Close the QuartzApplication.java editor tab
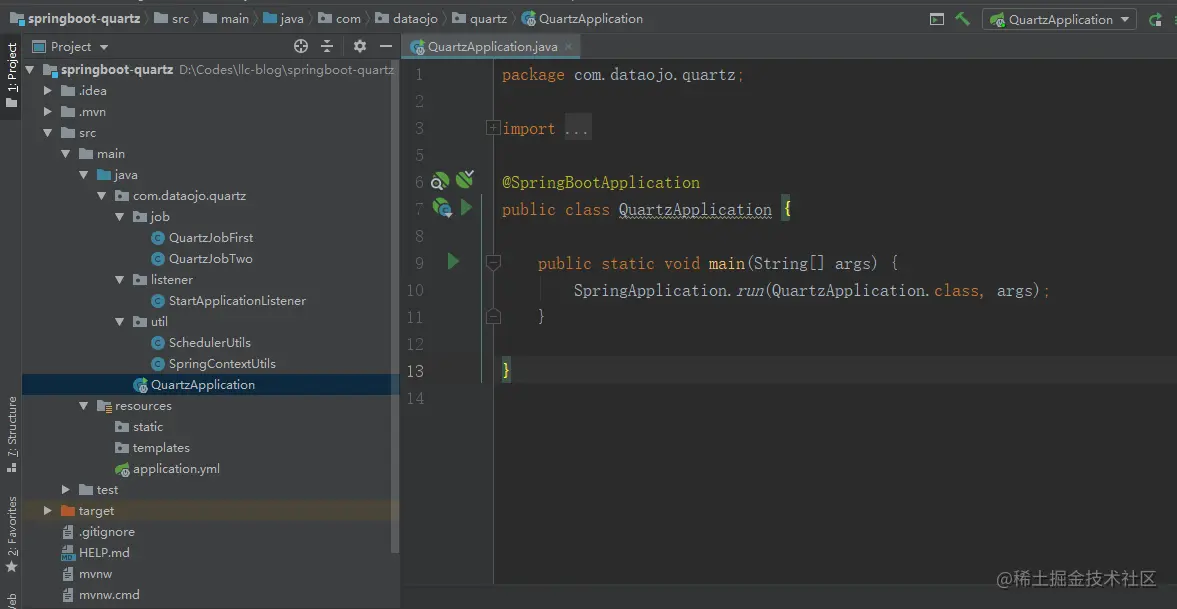Screen dimensions: 1177x609 (568, 47)
